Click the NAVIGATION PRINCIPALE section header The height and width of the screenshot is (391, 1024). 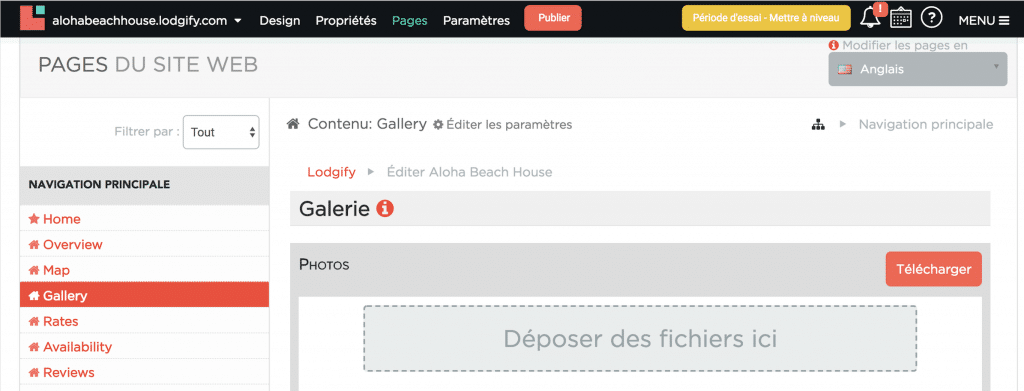tap(144, 185)
